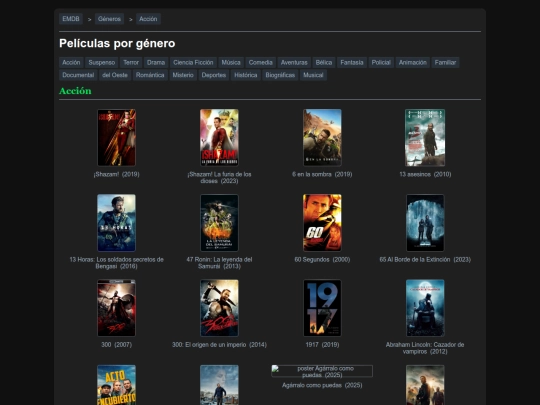The width and height of the screenshot is (540, 405).
Task: Click the broken Agárralo como puedas poster image
Action: (x=322, y=371)
